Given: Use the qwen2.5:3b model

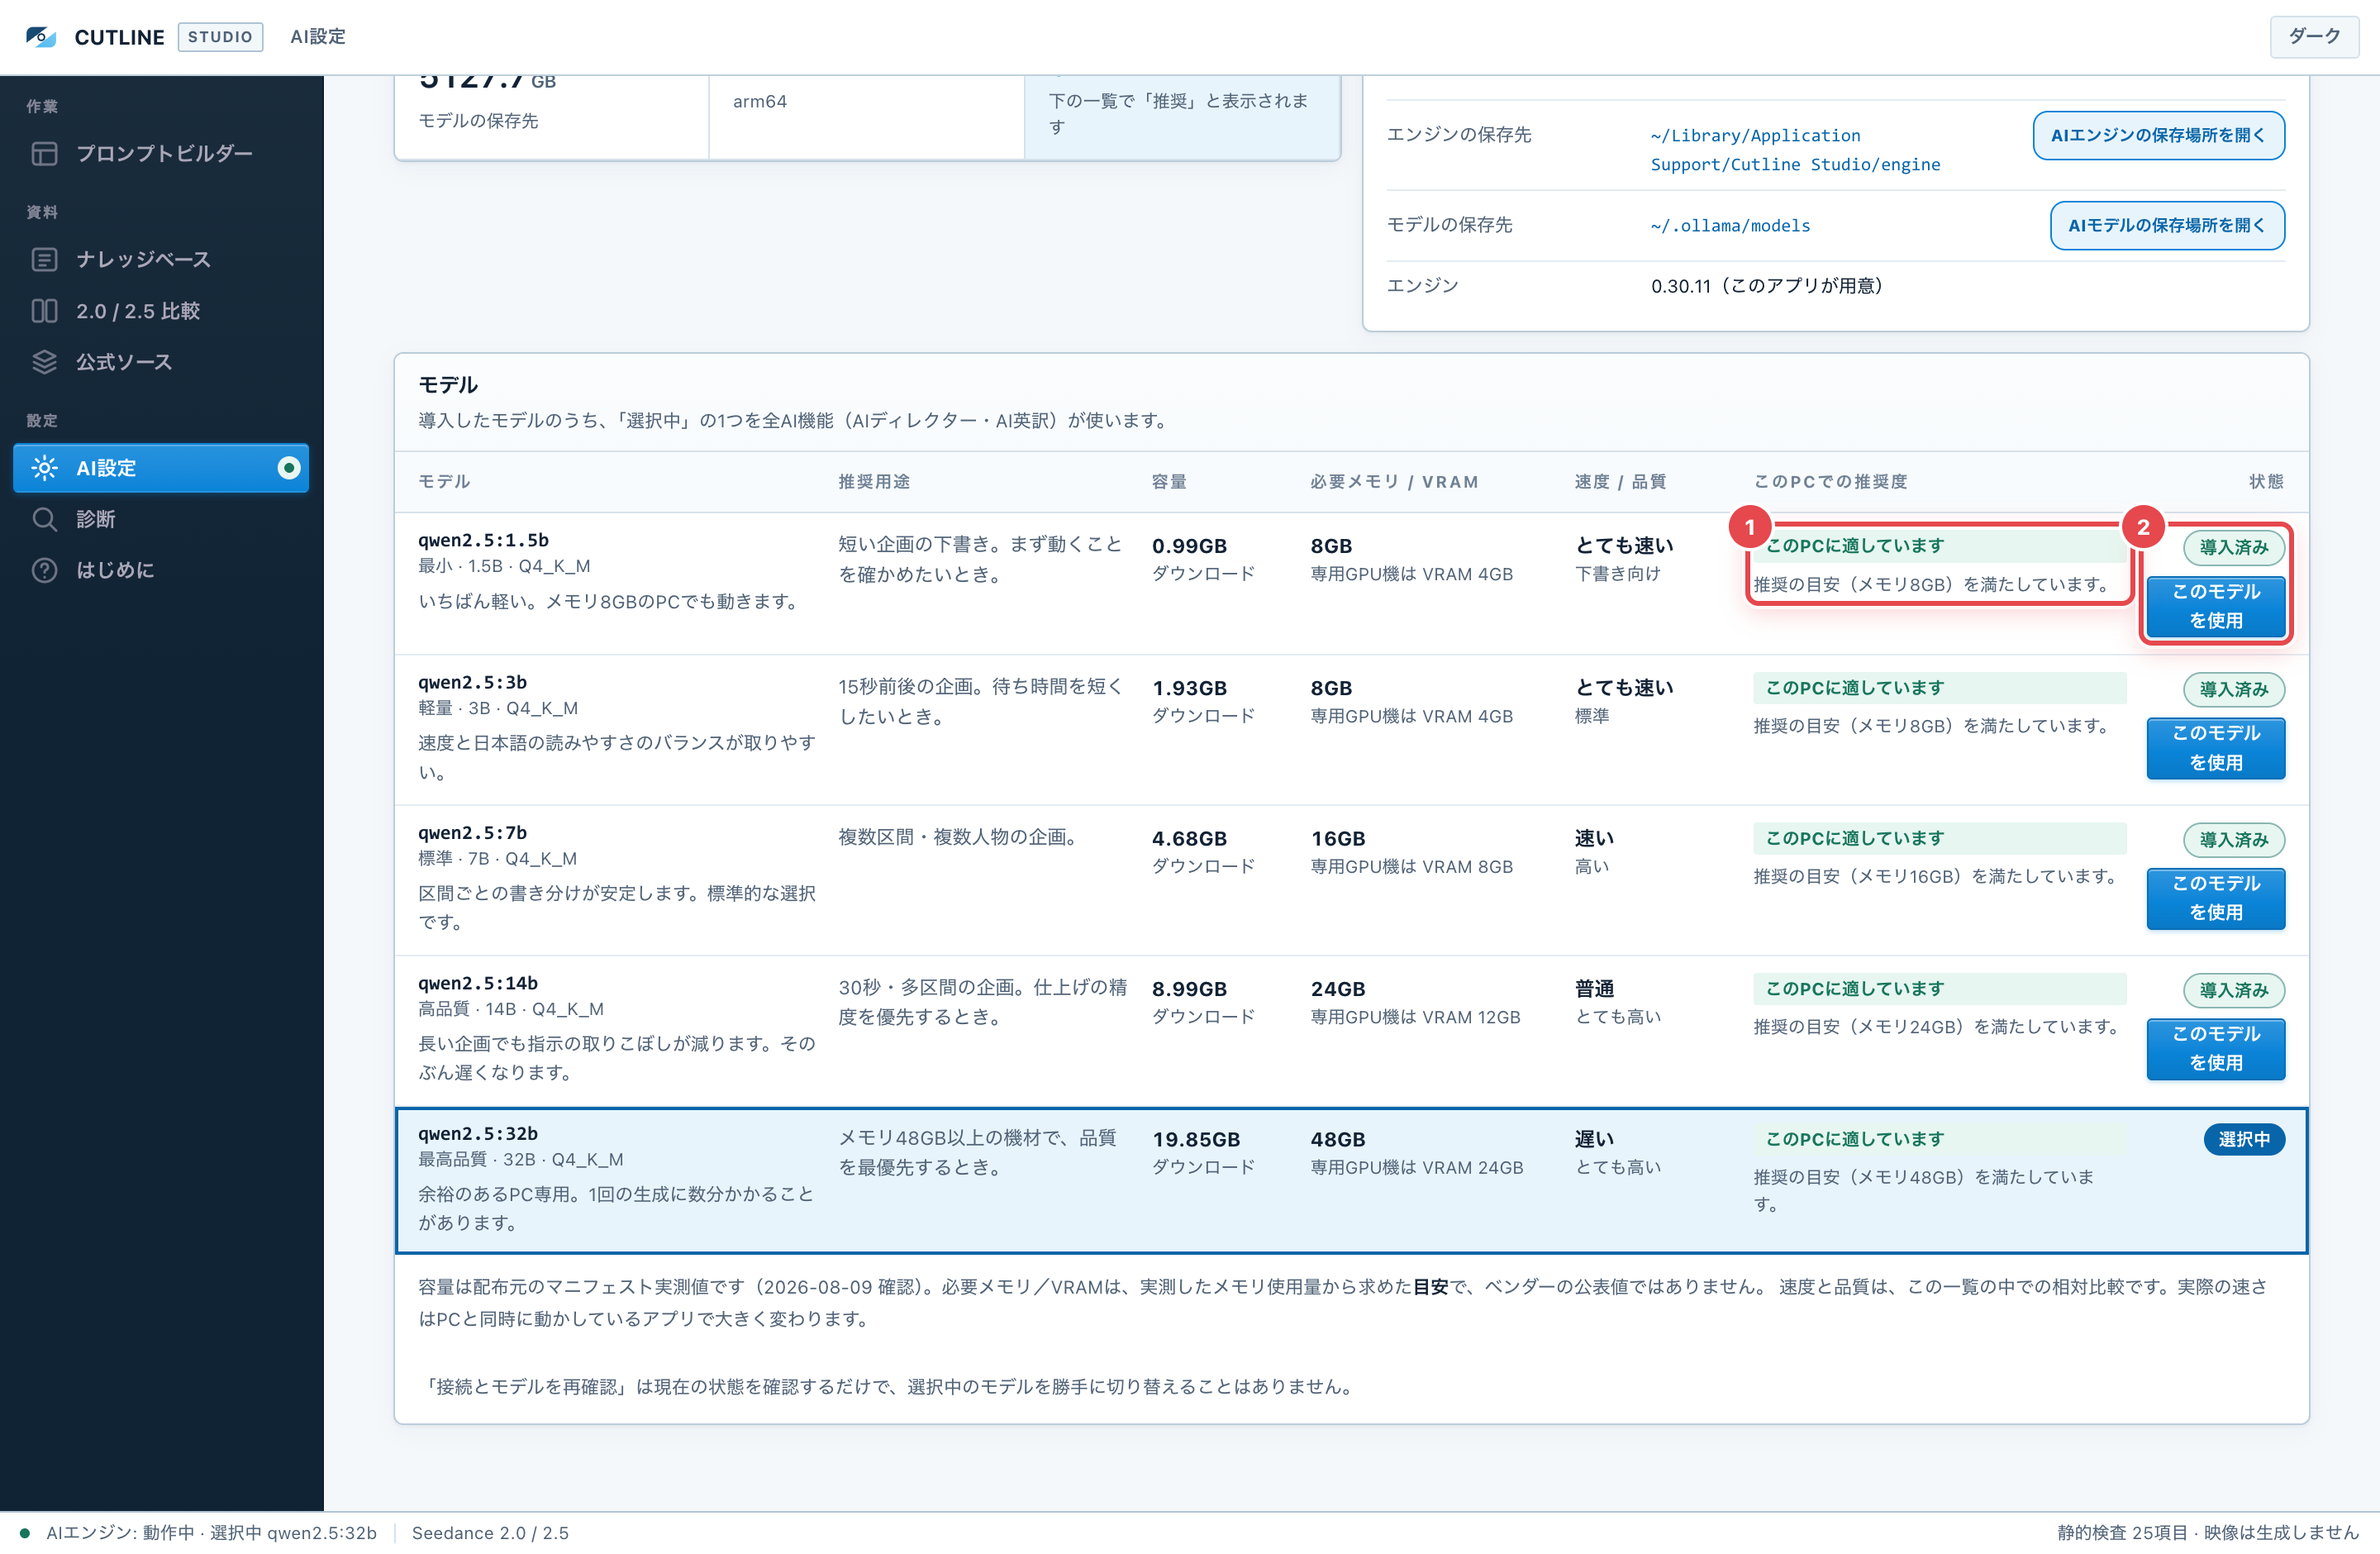Looking at the screenshot, I should click(x=2215, y=748).
